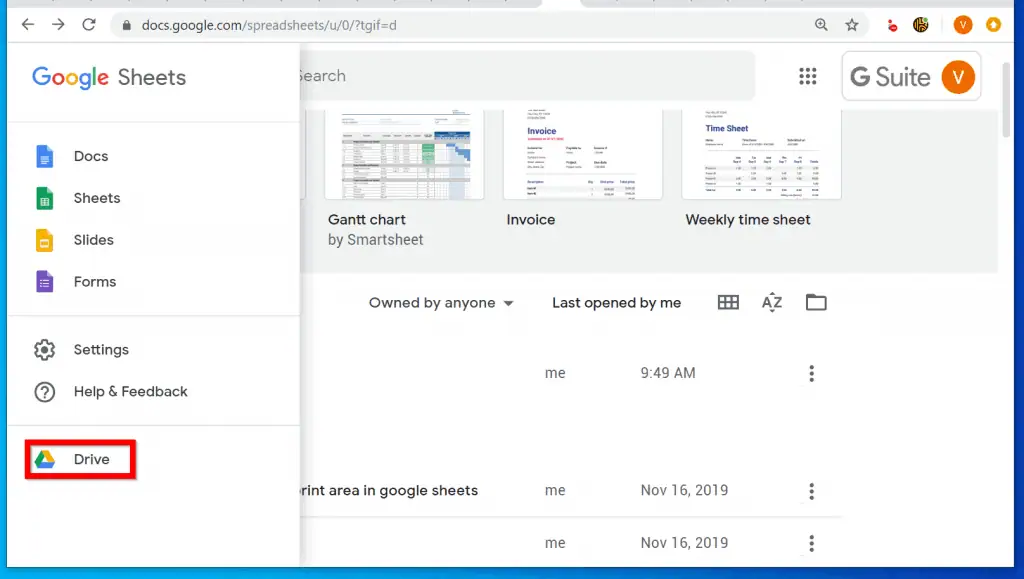Click the Settings gear icon
Image resolution: width=1024 pixels, height=579 pixels.
[x=44, y=350]
